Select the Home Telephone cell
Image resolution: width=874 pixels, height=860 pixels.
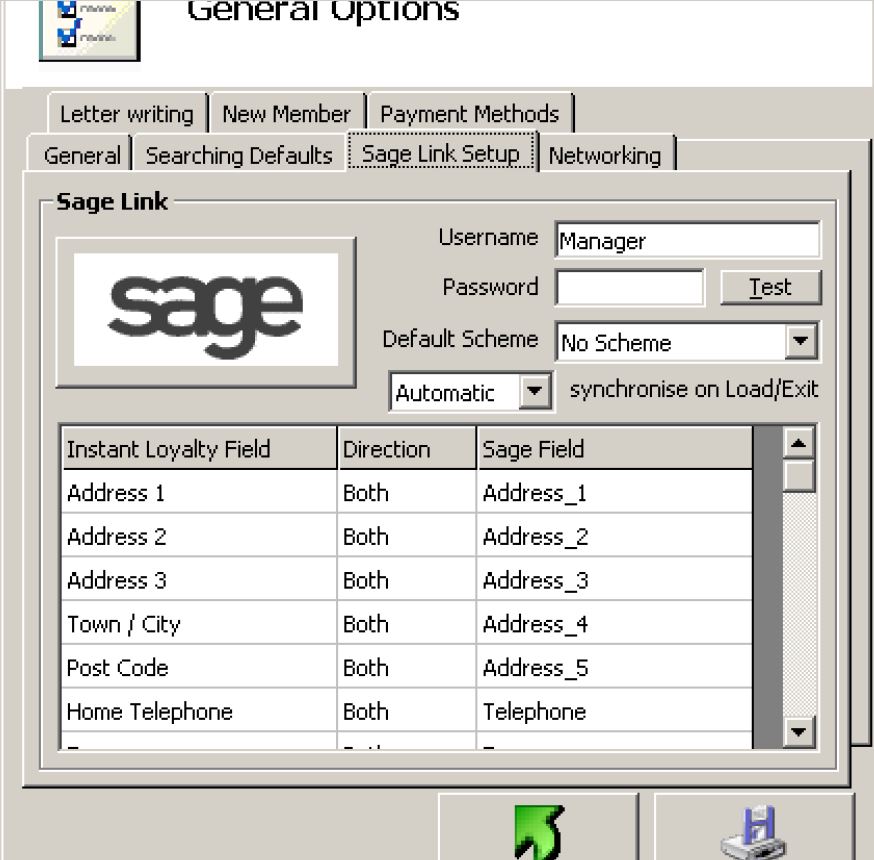199,711
